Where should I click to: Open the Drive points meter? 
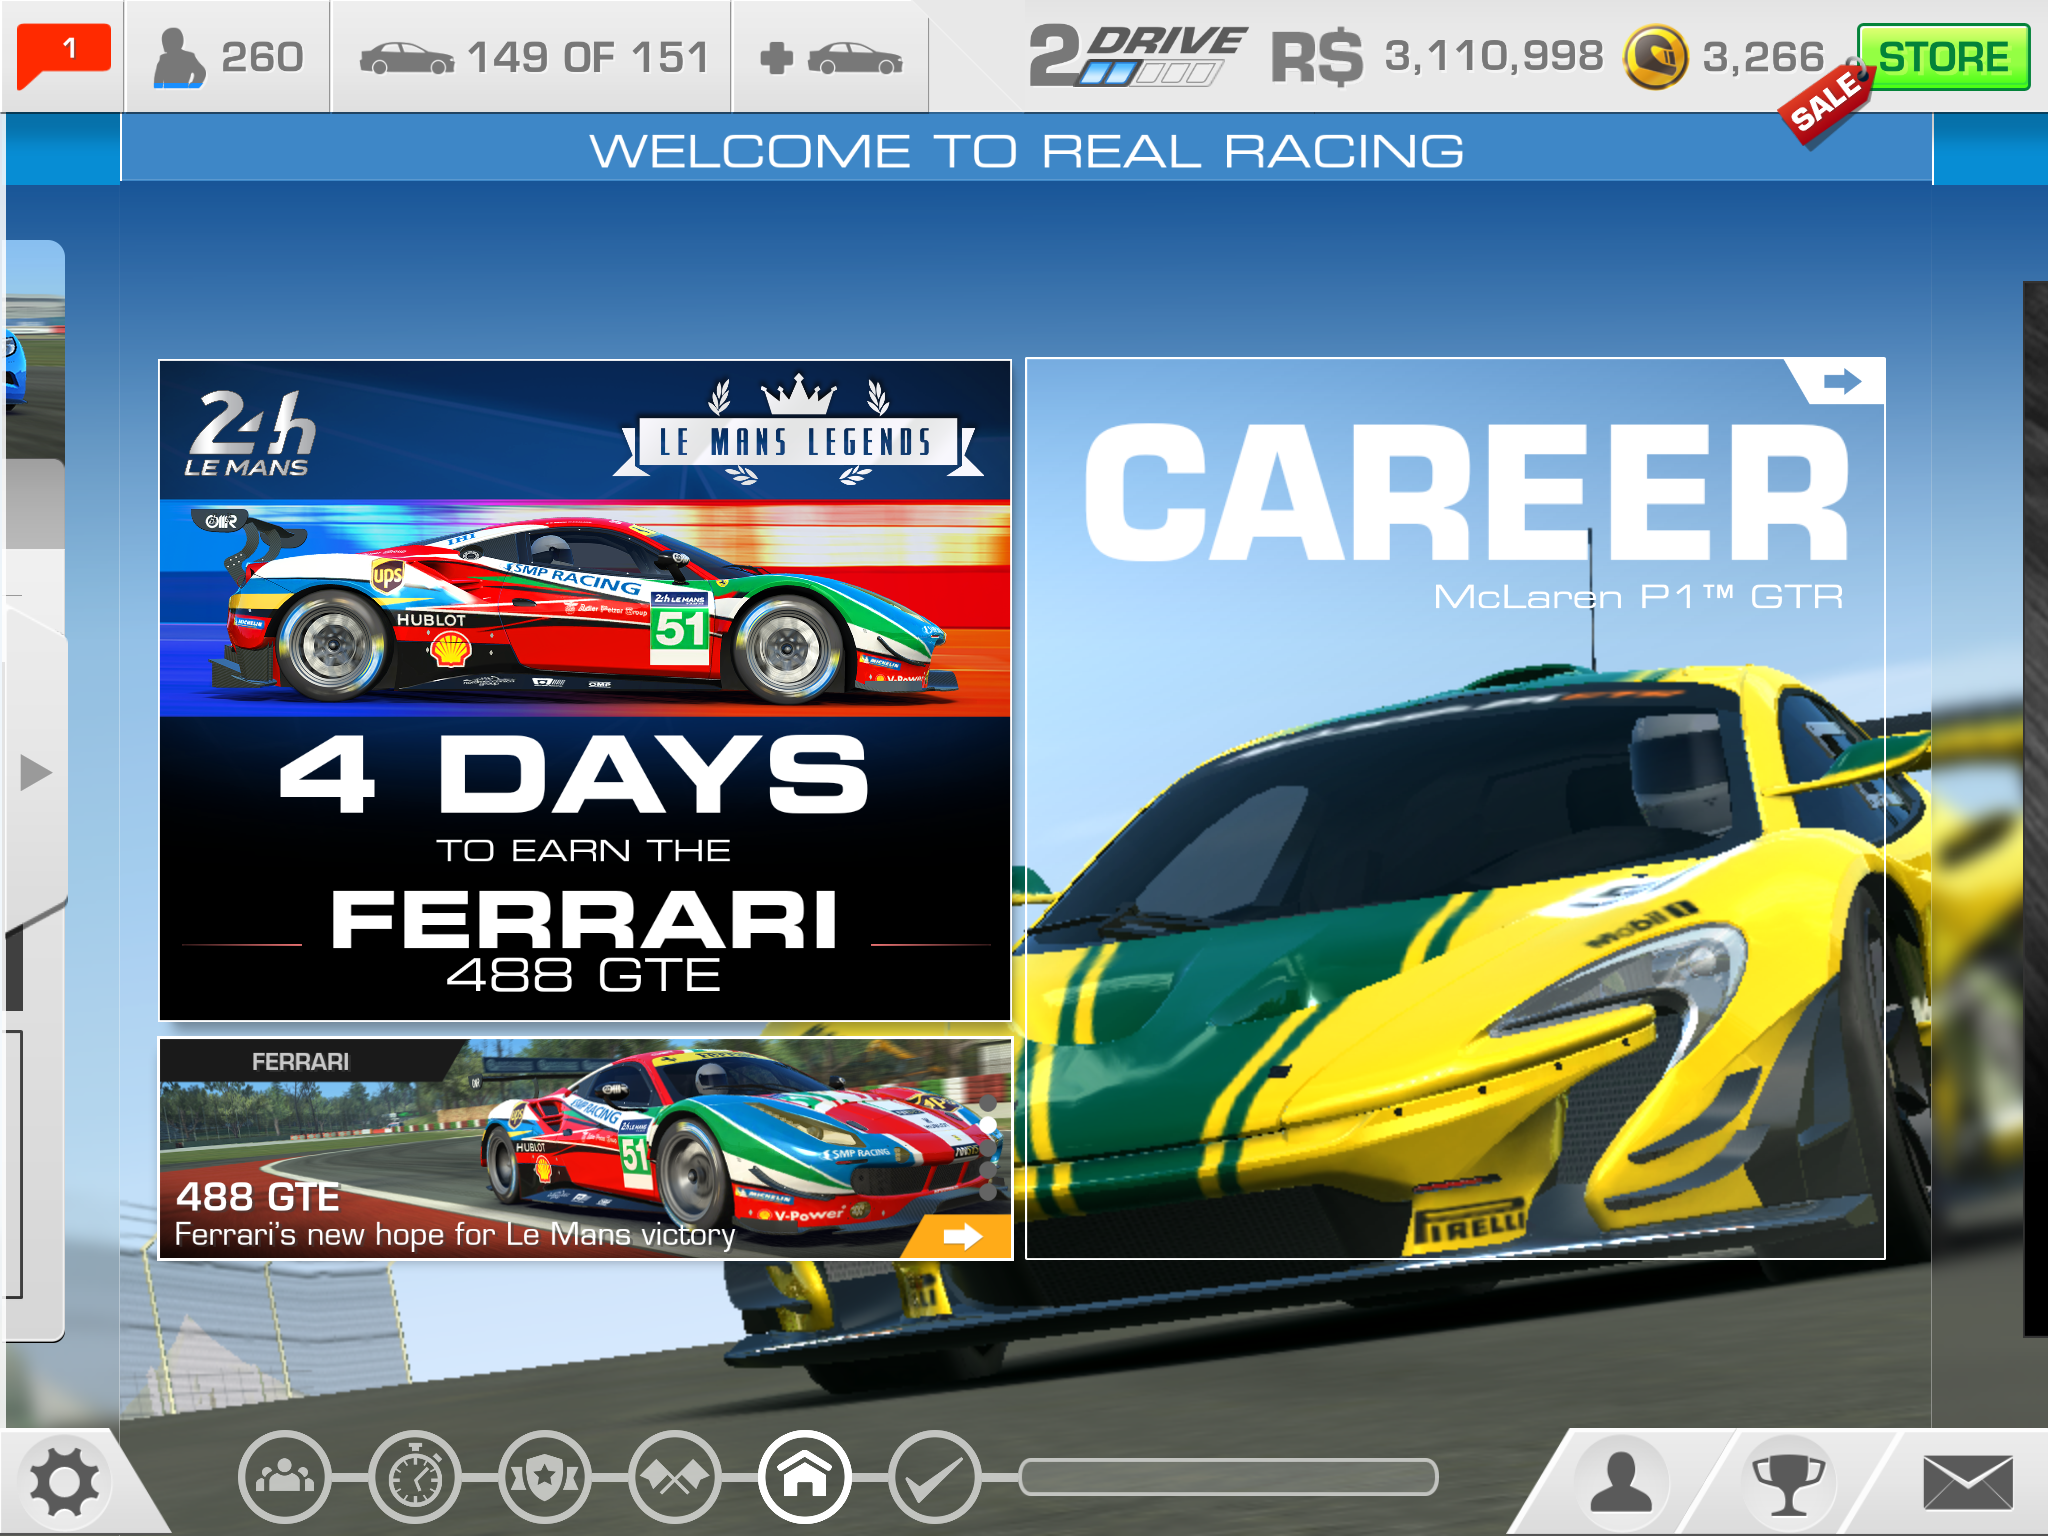[1137, 57]
